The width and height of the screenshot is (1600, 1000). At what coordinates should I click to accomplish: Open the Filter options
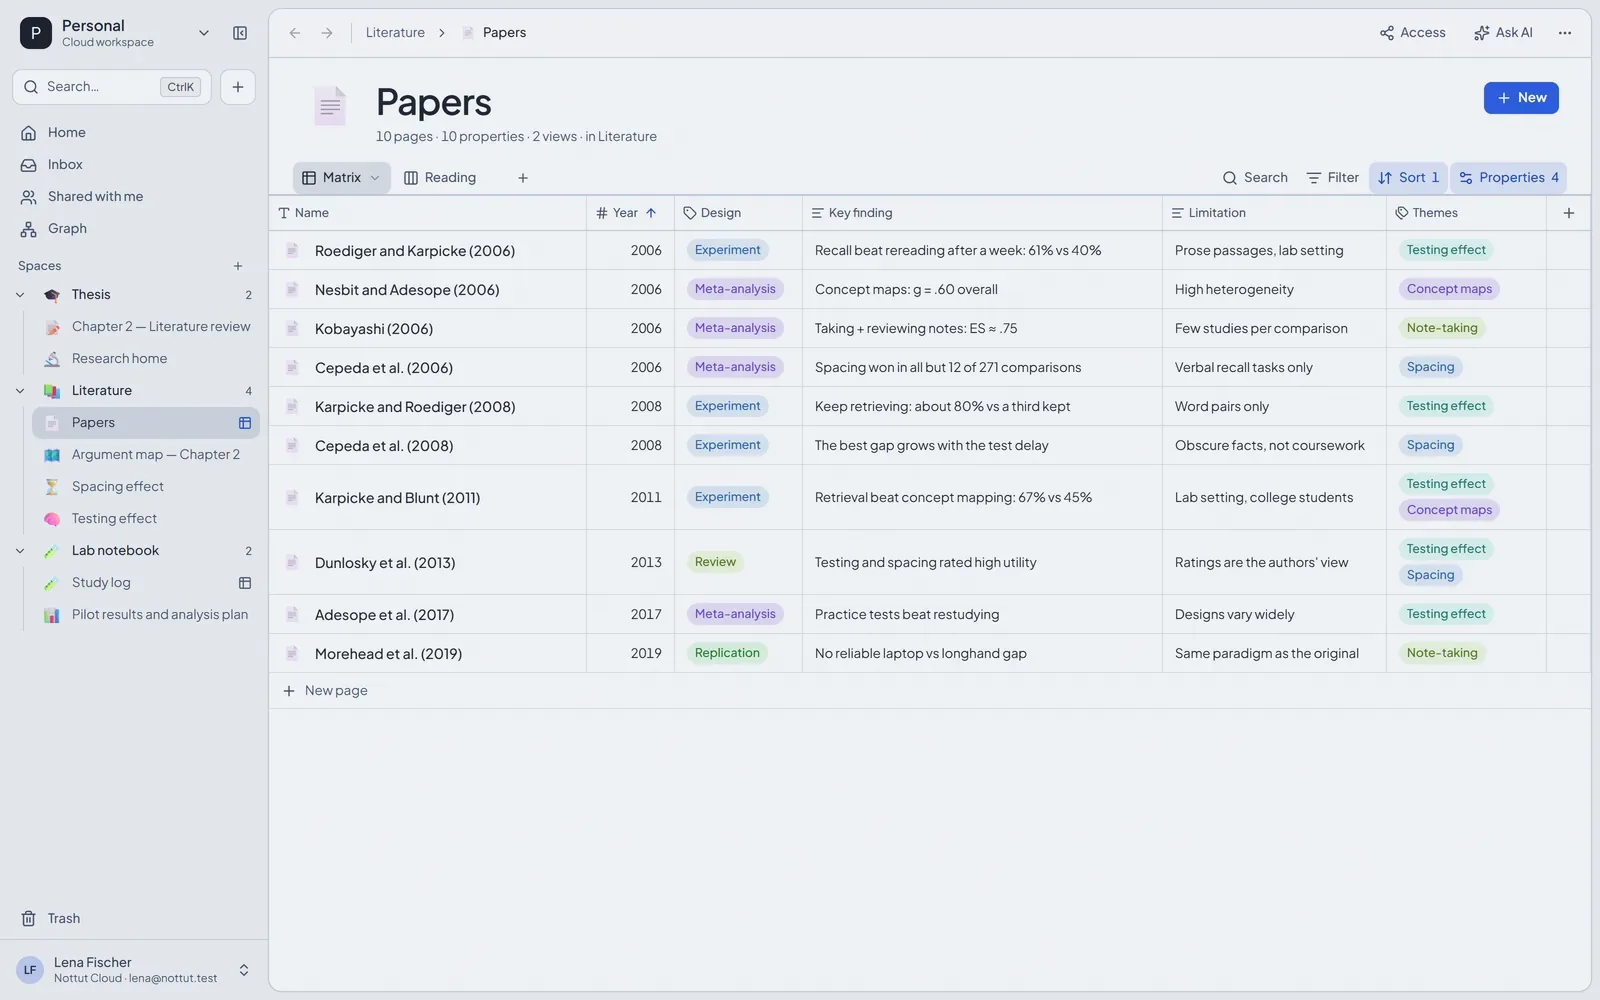tap(1333, 178)
